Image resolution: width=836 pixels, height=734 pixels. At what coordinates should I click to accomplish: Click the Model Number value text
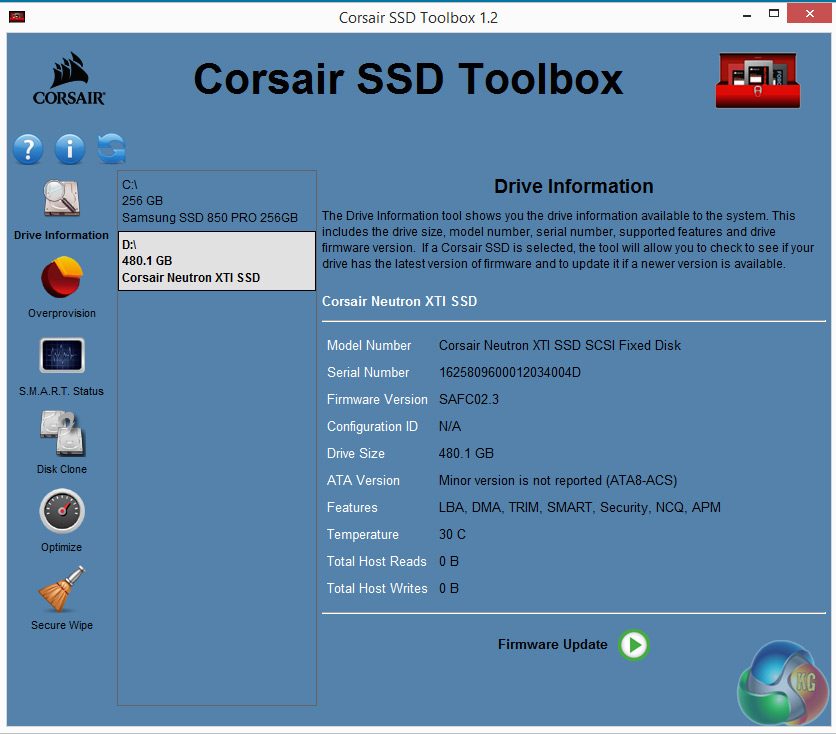point(560,345)
